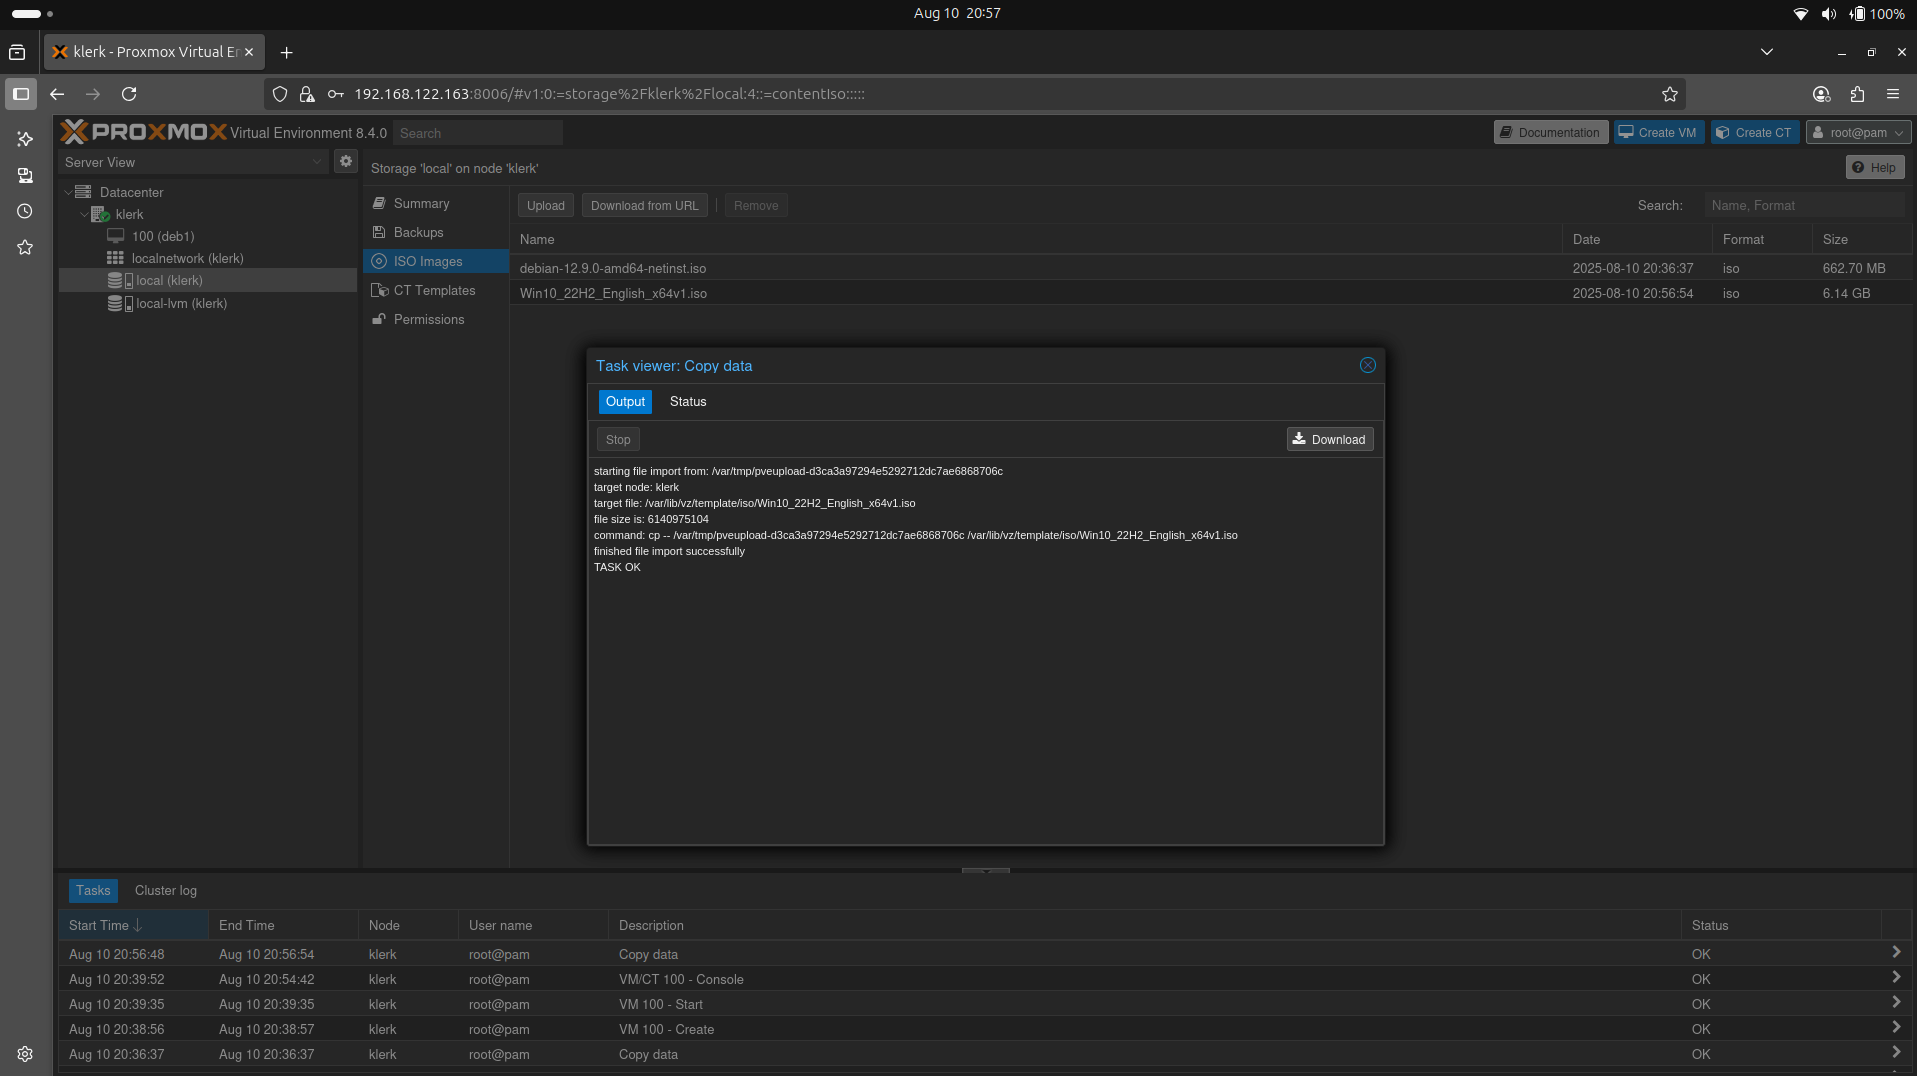1917x1076 pixels.
Task: Open the CT Templates section
Action: click(433, 290)
